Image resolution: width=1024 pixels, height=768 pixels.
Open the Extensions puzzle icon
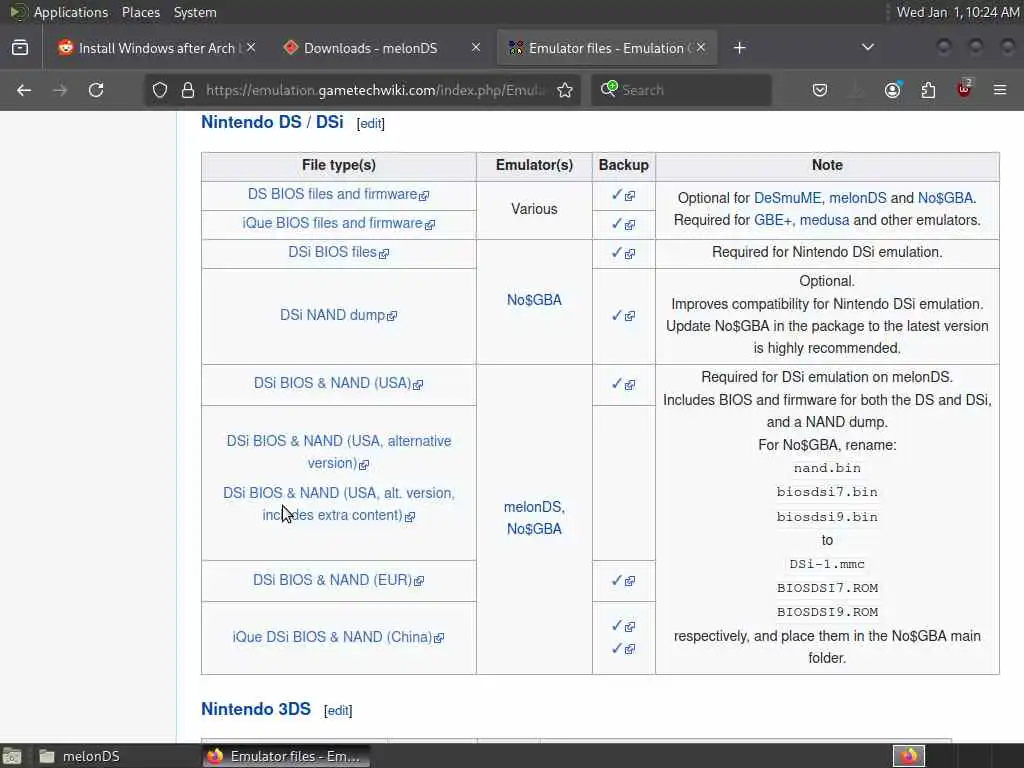coord(928,90)
